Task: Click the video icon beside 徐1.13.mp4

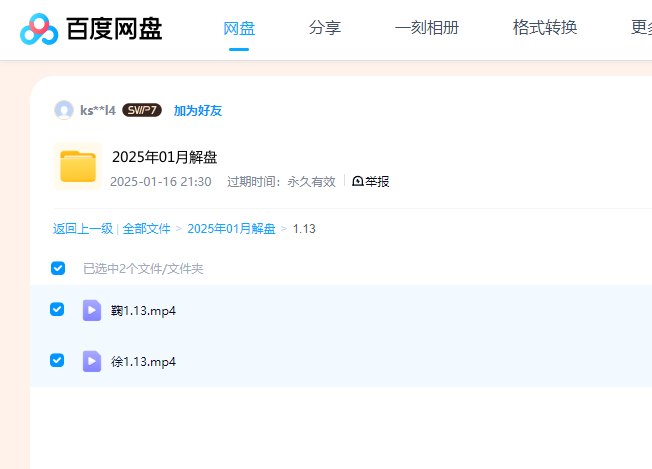Action: [x=92, y=361]
